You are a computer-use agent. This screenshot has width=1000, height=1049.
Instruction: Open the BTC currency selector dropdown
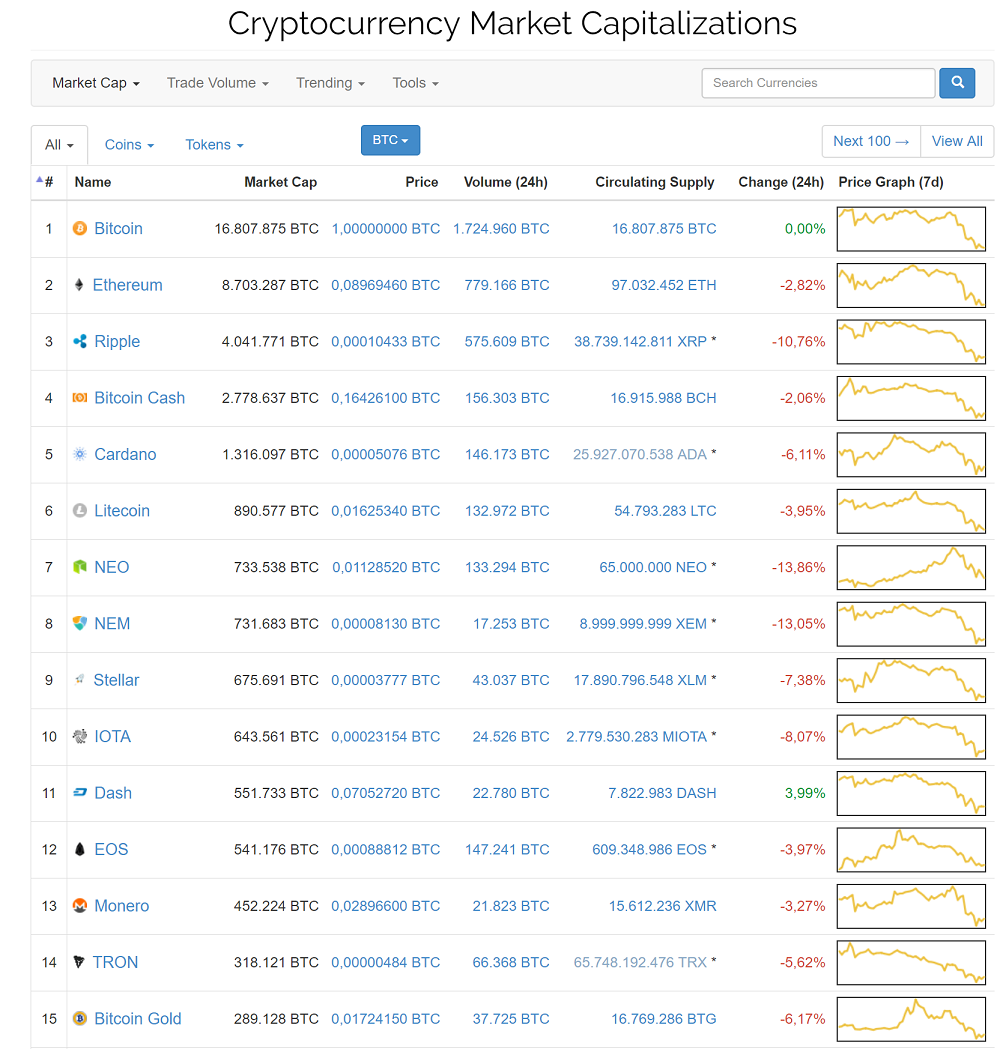pos(391,140)
